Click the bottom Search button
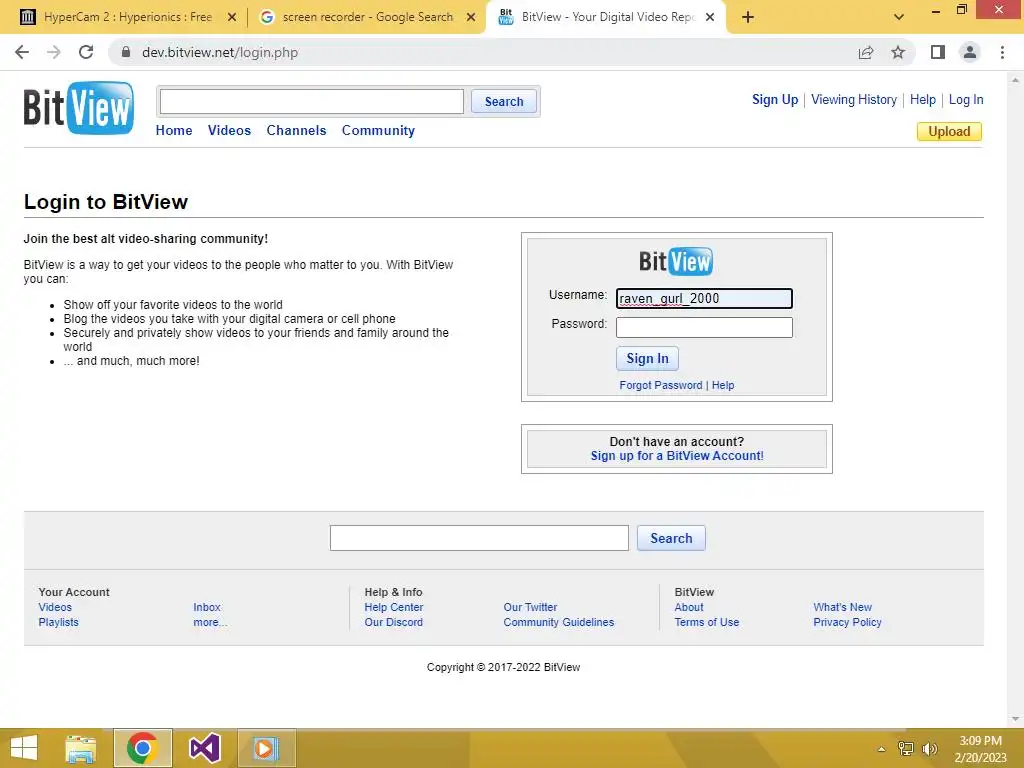The image size is (1024, 768). pyautogui.click(x=671, y=538)
